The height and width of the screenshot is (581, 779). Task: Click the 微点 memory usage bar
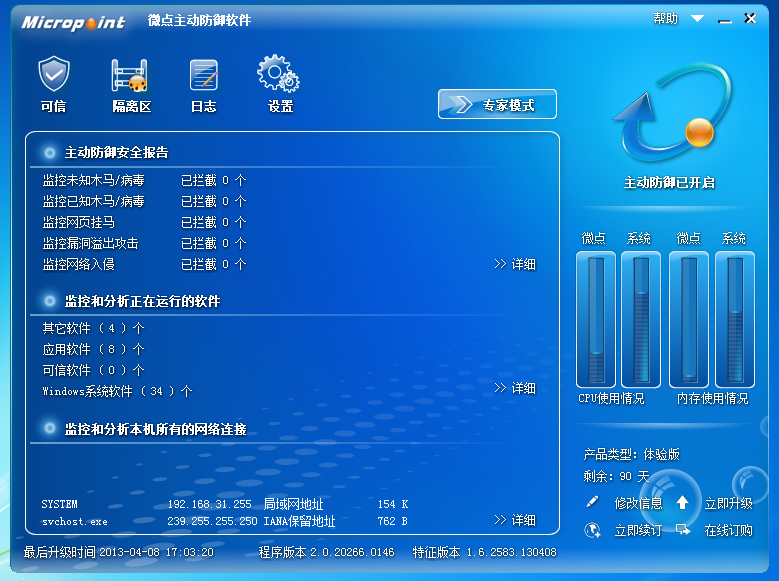click(689, 320)
